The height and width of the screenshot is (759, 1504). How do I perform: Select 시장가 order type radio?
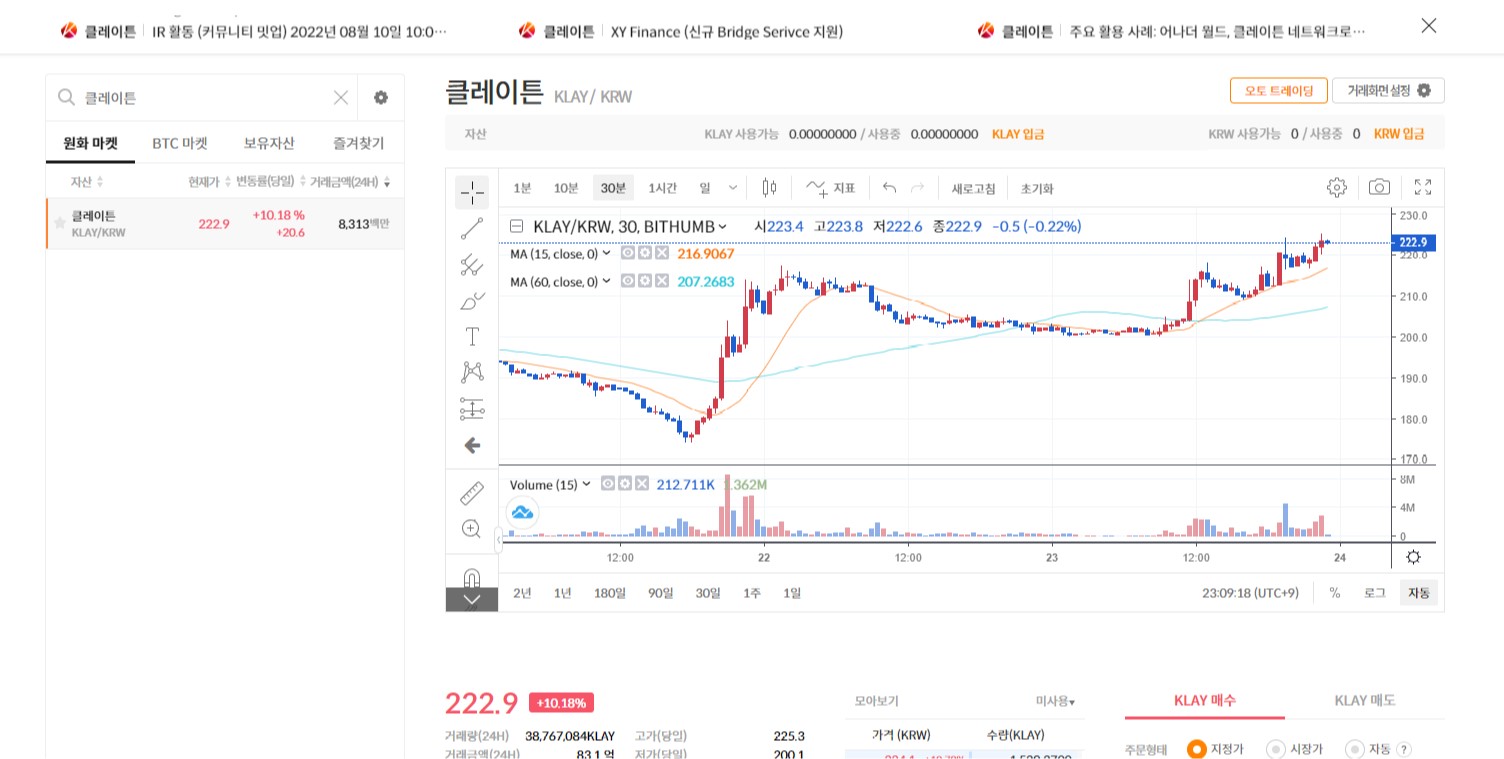(1275, 749)
